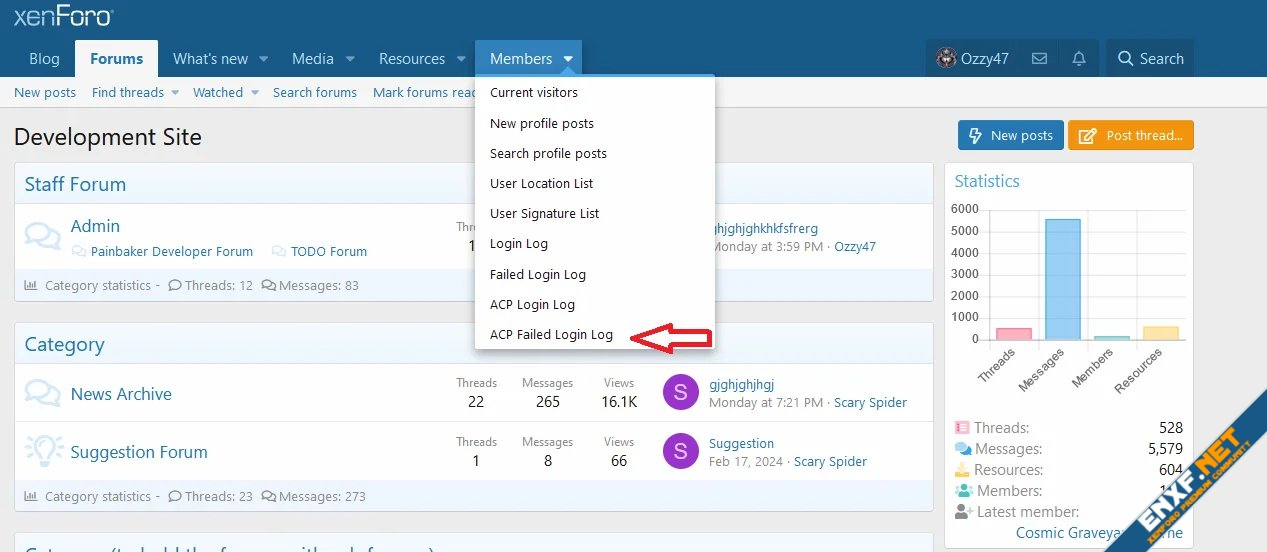Click the purple S avatar beside gjghjghjhgj

680,393
